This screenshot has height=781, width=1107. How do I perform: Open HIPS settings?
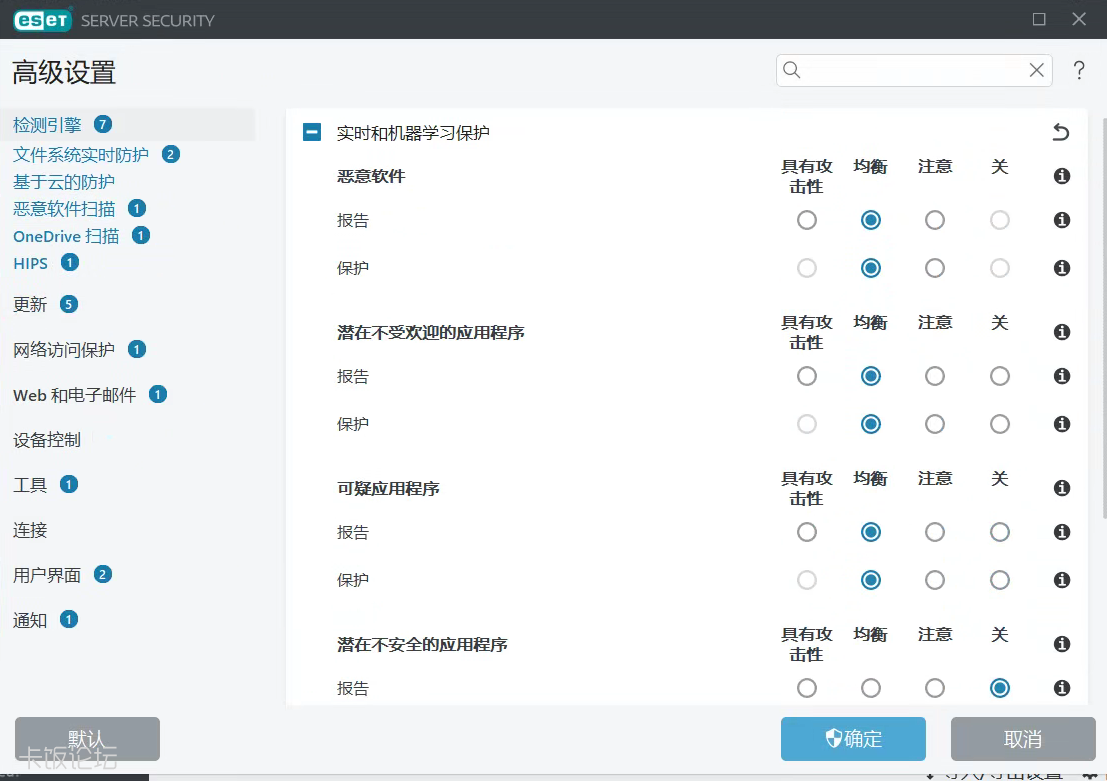click(x=30, y=263)
